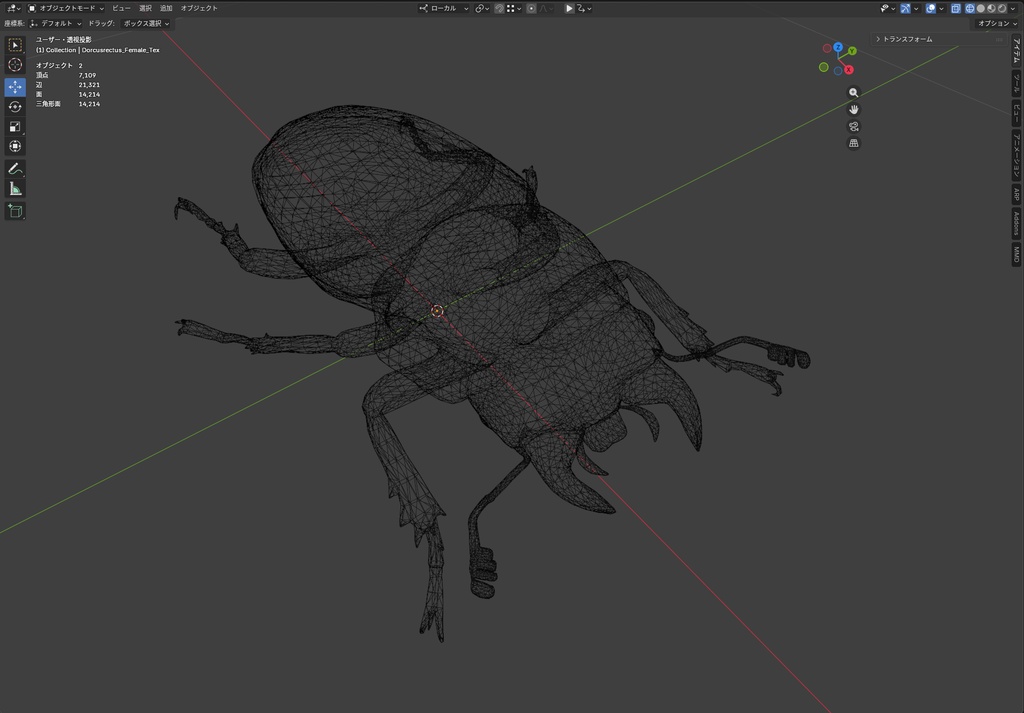Open the overlays options dropdown arrow
This screenshot has height=713, width=1024.
pyautogui.click(x=941, y=8)
